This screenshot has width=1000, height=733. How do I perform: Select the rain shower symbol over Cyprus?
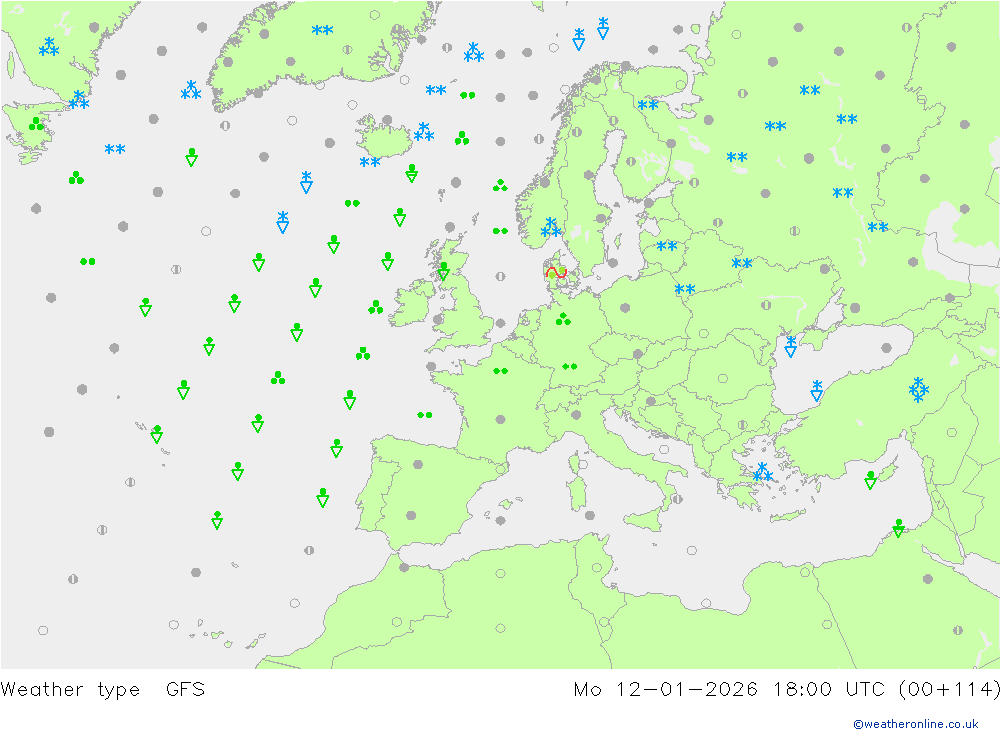871,480
